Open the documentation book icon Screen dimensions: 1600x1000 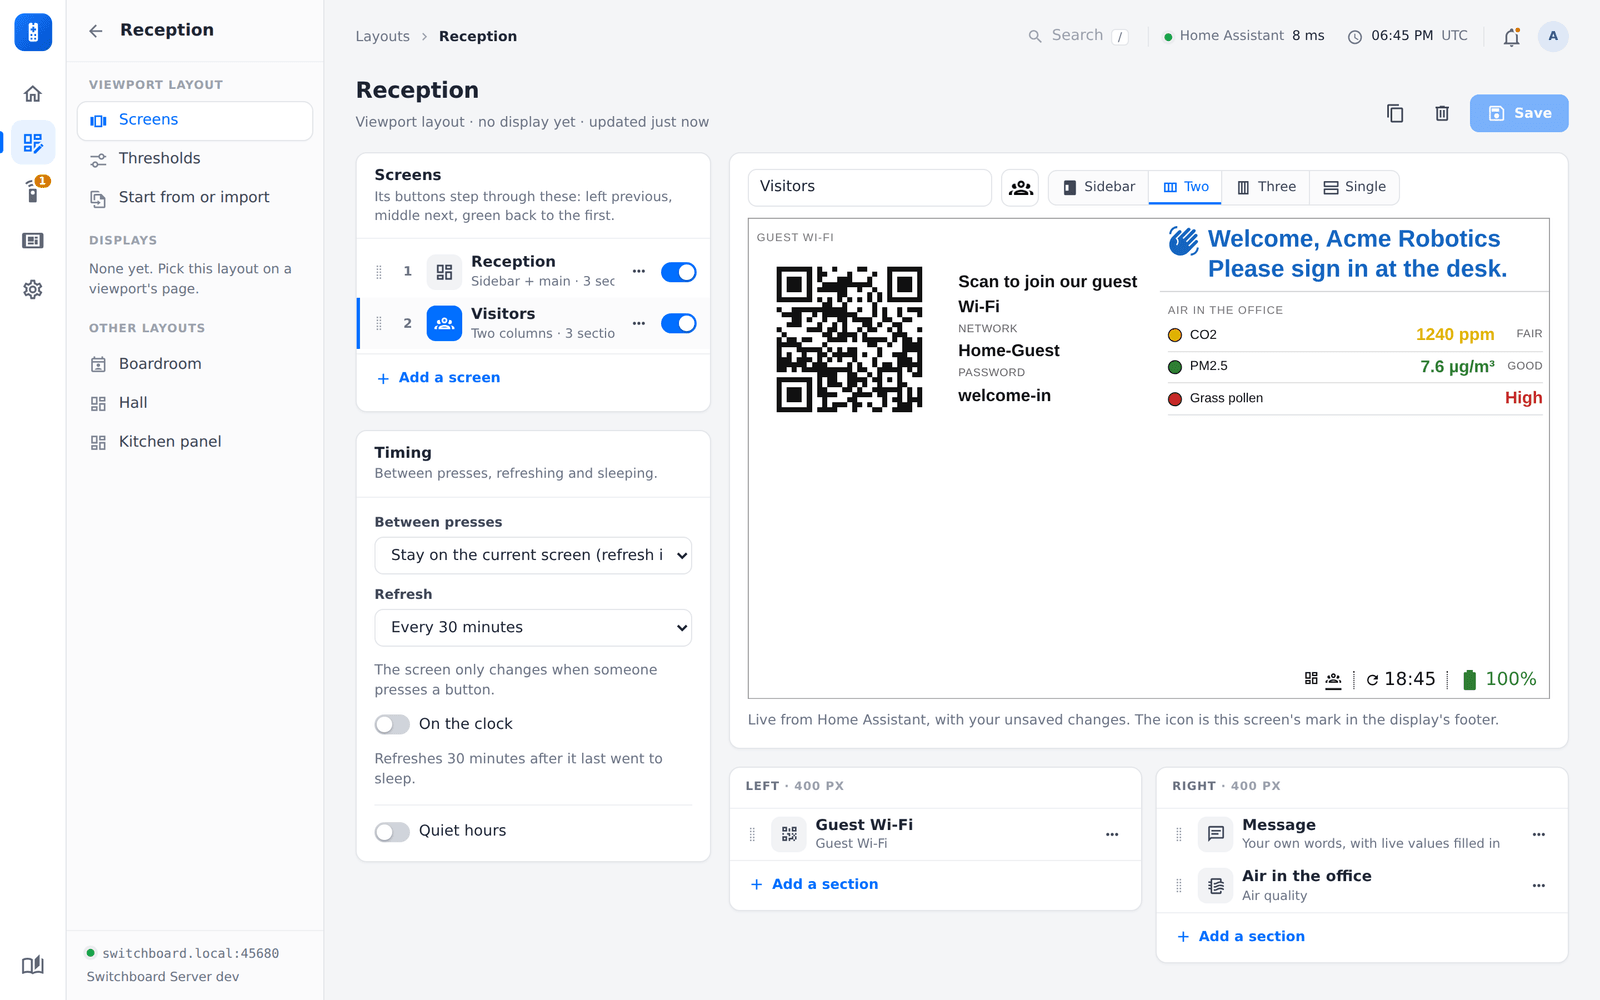33,965
